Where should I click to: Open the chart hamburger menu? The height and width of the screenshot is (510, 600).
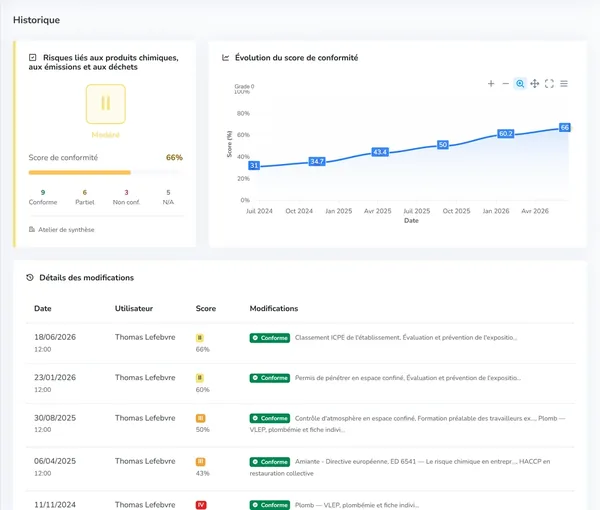tap(564, 83)
